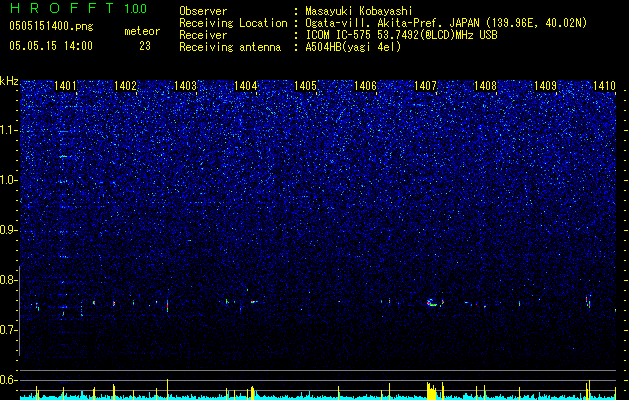
Task: Click the 1404 time marker
Action: 246,85
